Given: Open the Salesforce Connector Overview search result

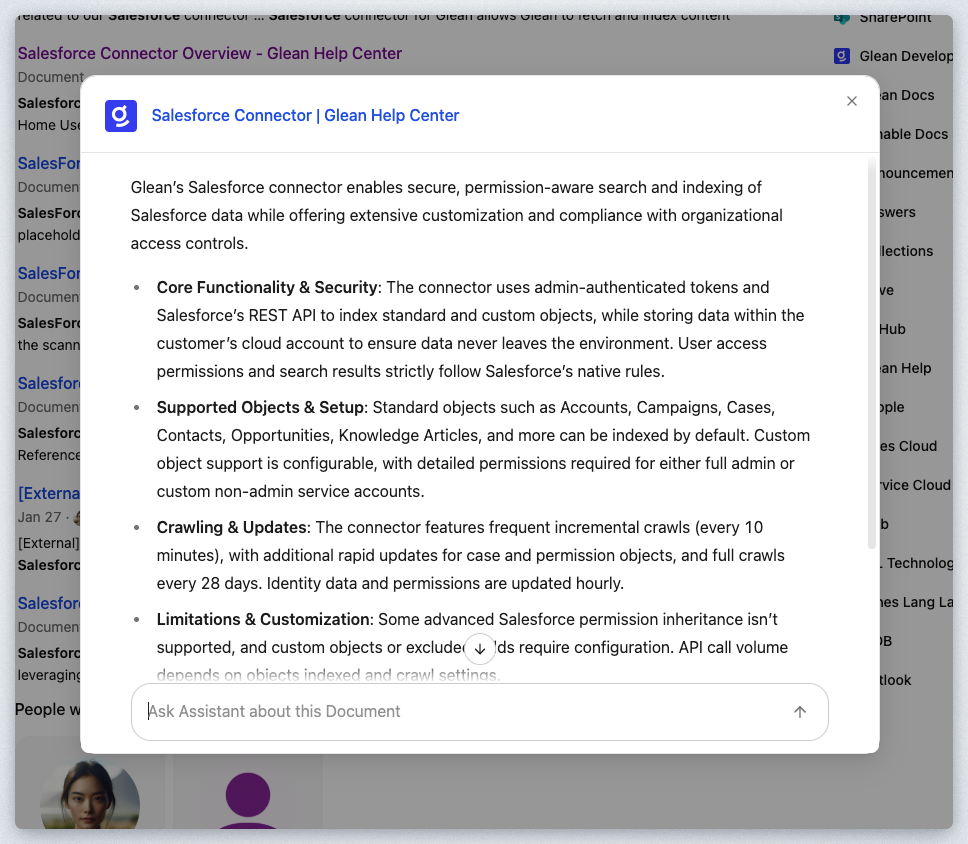Looking at the screenshot, I should tap(209, 53).
